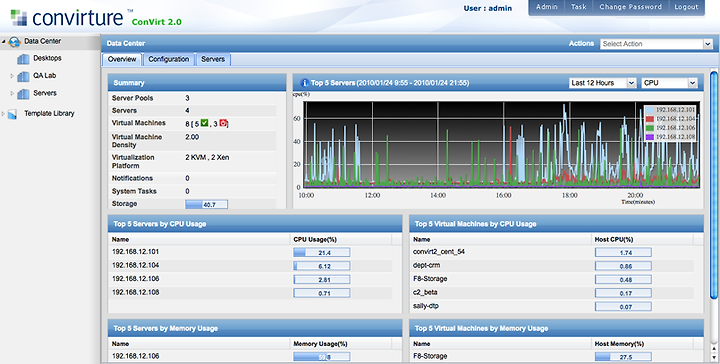Switch to the Configuration tab

(169, 59)
